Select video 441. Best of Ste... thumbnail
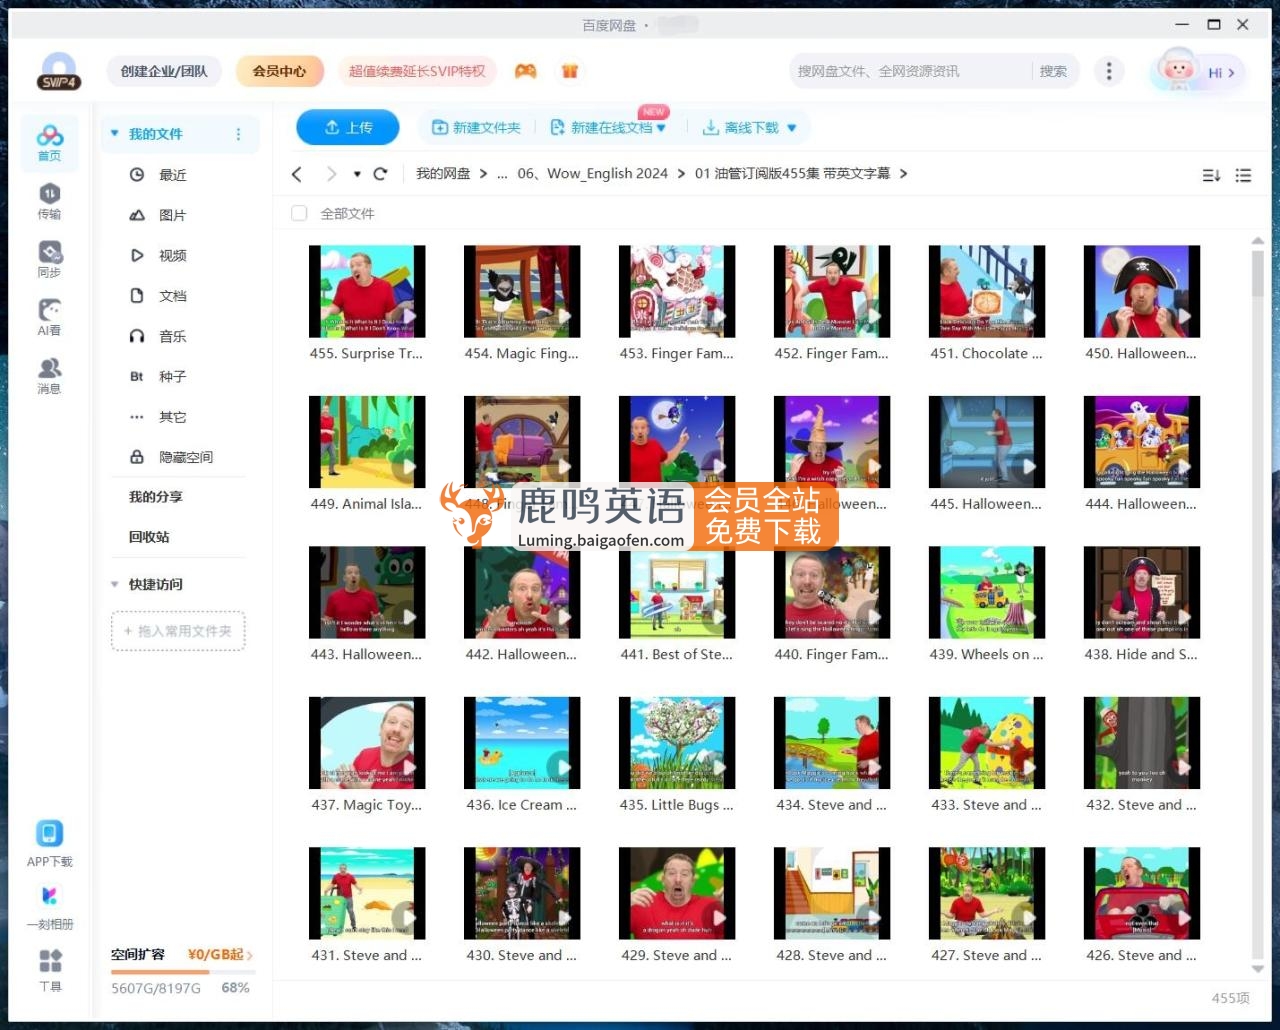Viewport: 1280px width, 1030px height. 677,592
